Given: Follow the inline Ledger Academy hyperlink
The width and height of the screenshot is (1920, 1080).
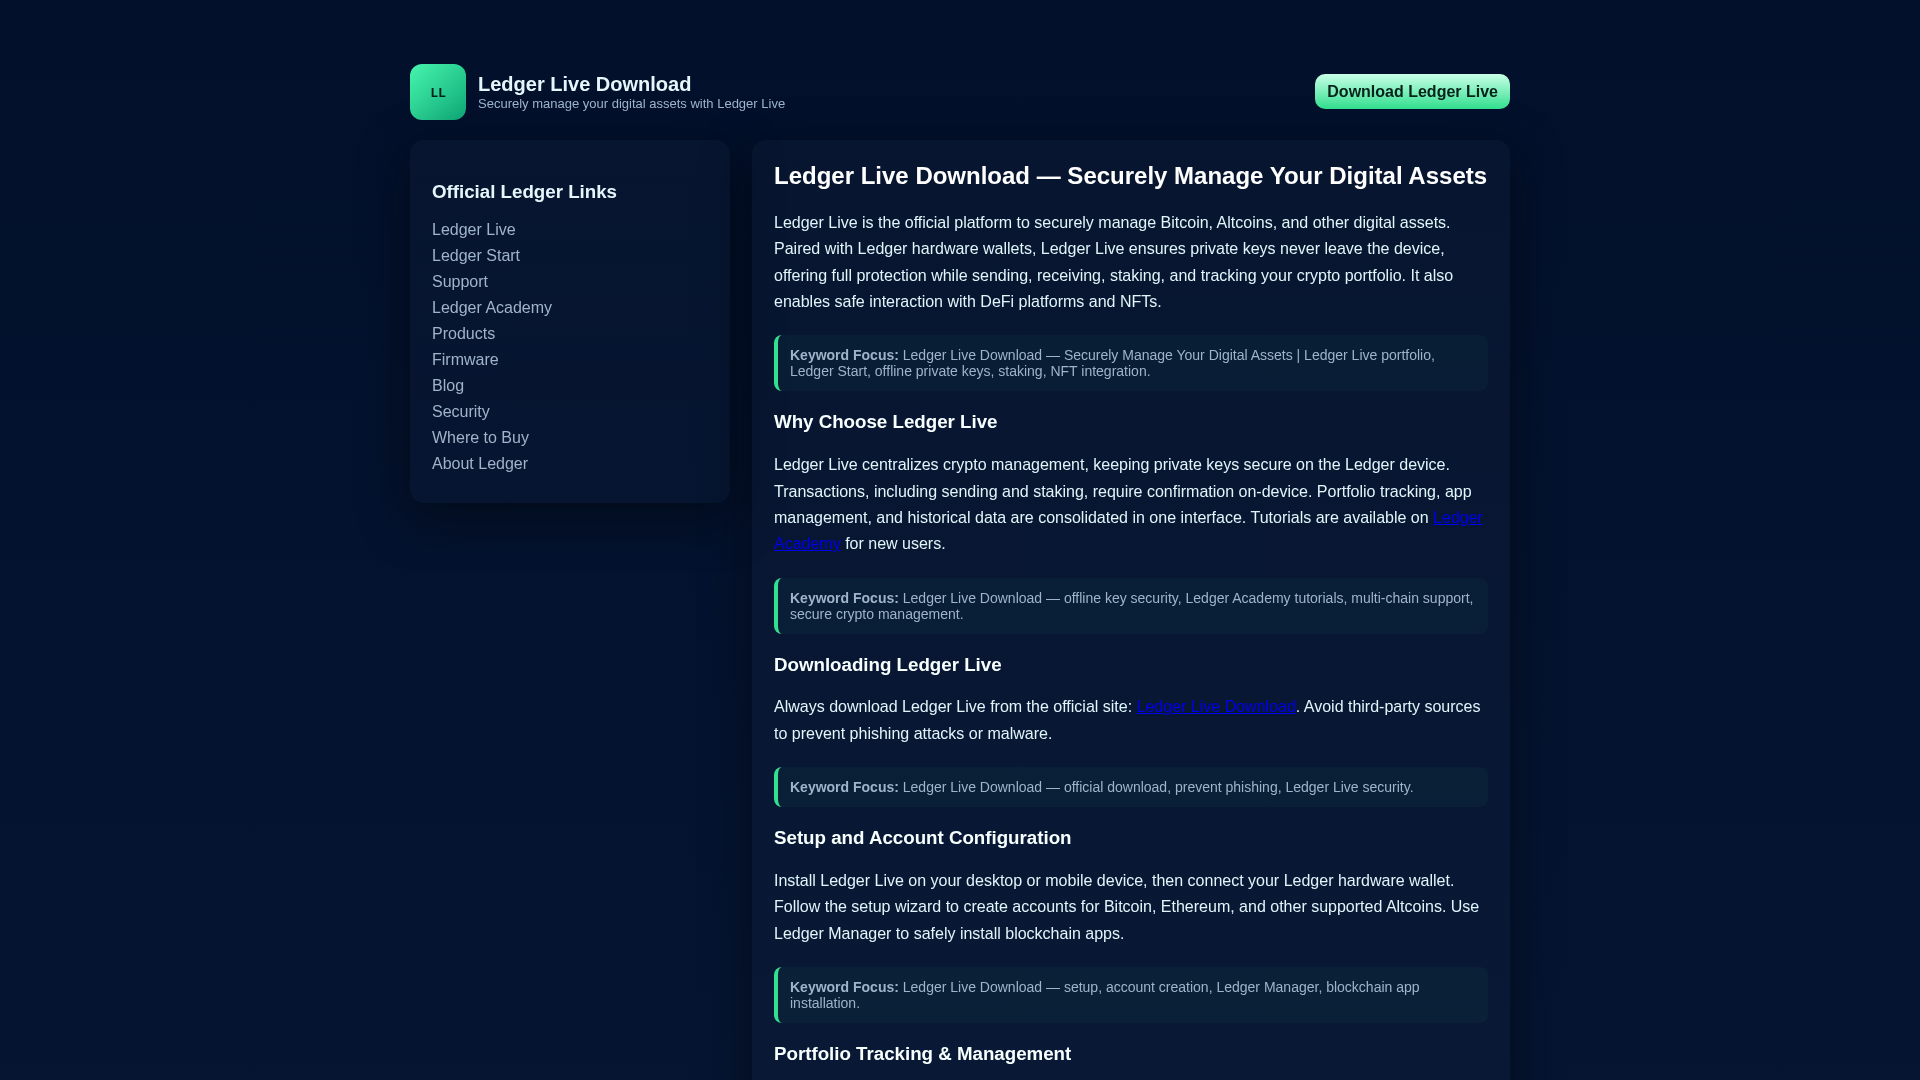Looking at the screenshot, I should (x=1457, y=518).
